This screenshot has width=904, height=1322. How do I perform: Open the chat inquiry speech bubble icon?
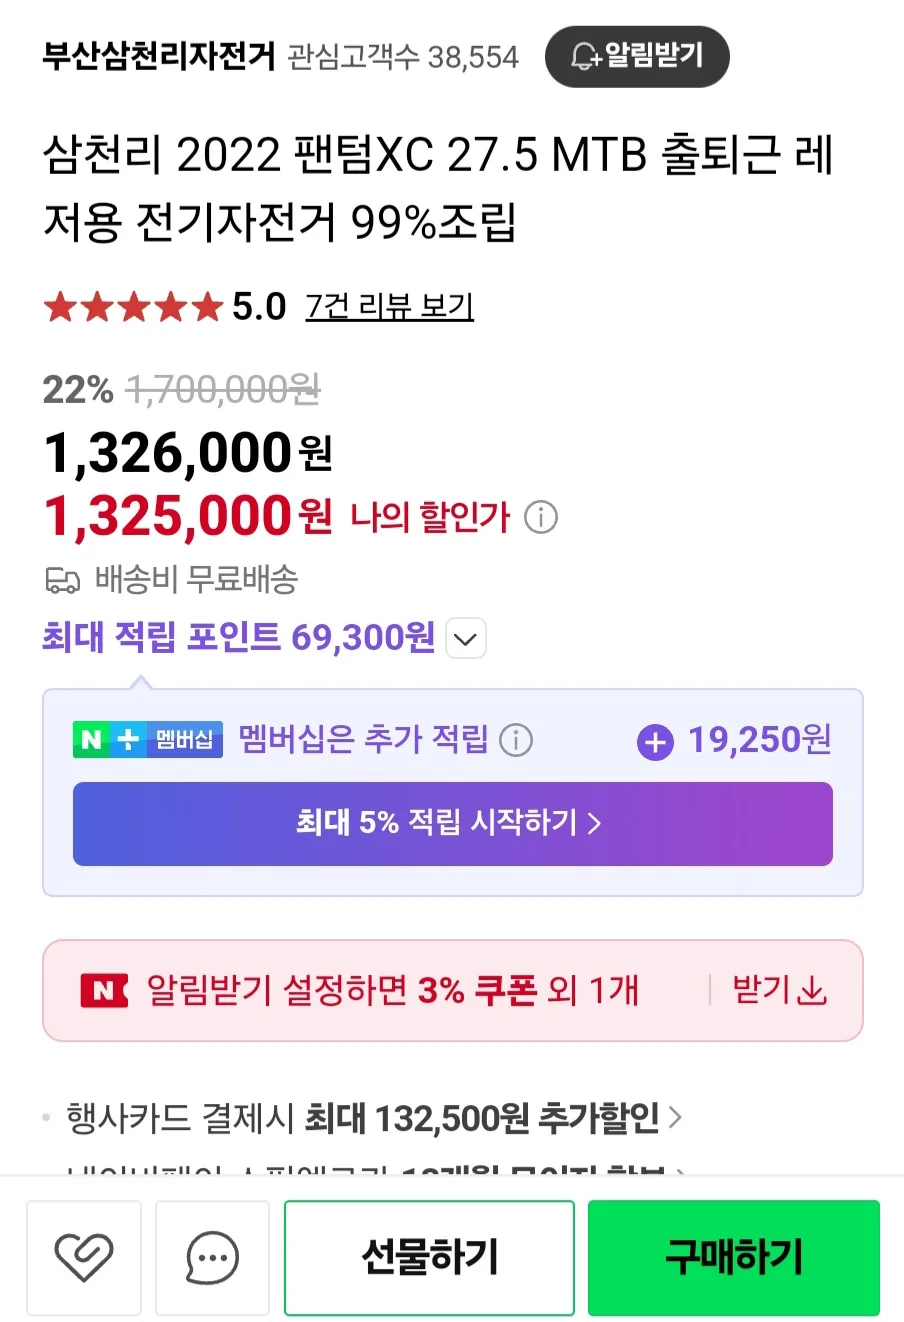(212, 1257)
